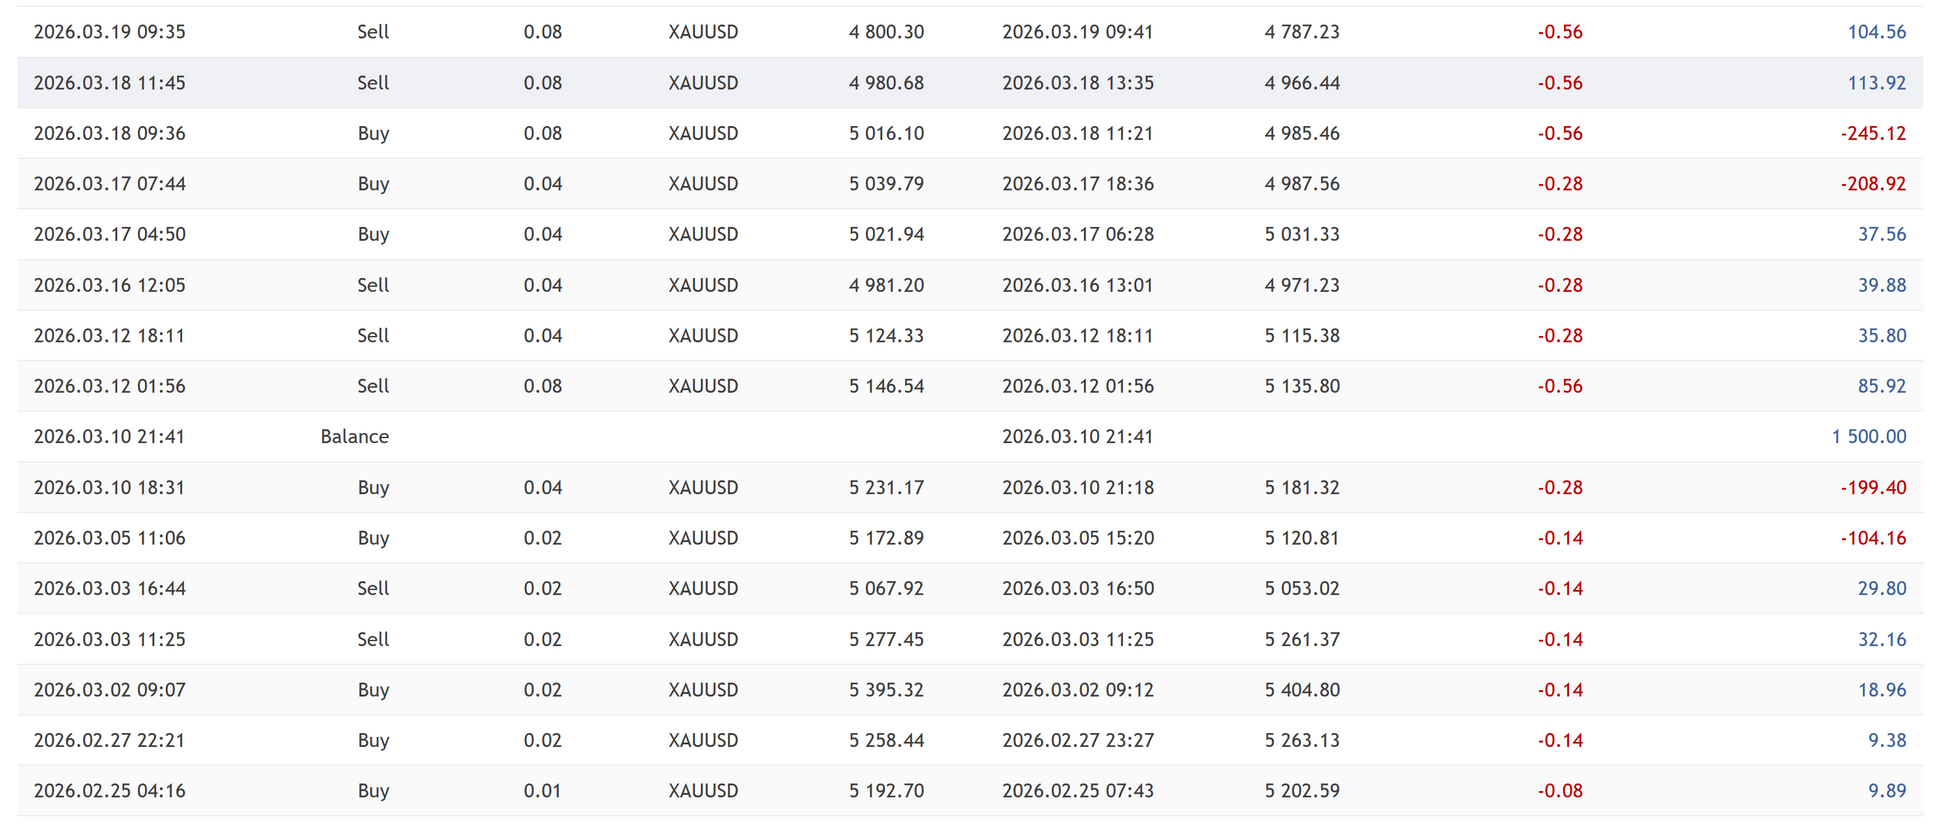Select the 1 500.00 balance deposit amount
1946x827 pixels.
pyautogui.click(x=1868, y=437)
